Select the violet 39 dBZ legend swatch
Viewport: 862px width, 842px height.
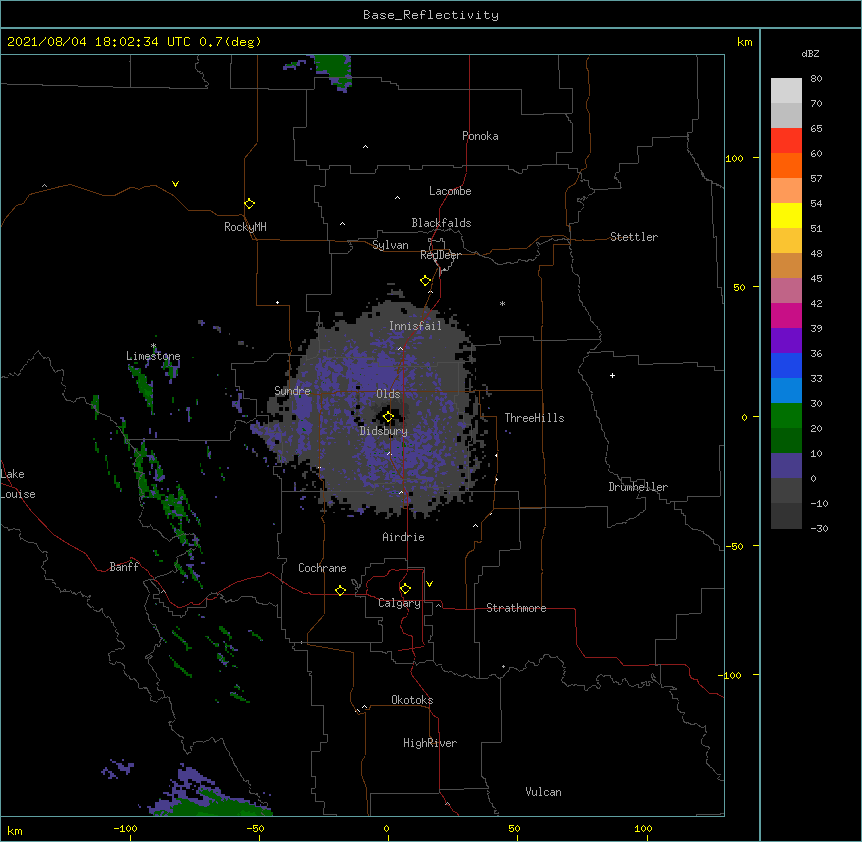pyautogui.click(x=786, y=341)
